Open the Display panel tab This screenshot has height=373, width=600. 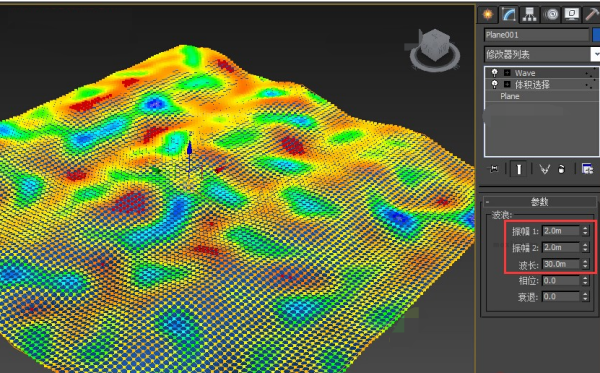572,15
